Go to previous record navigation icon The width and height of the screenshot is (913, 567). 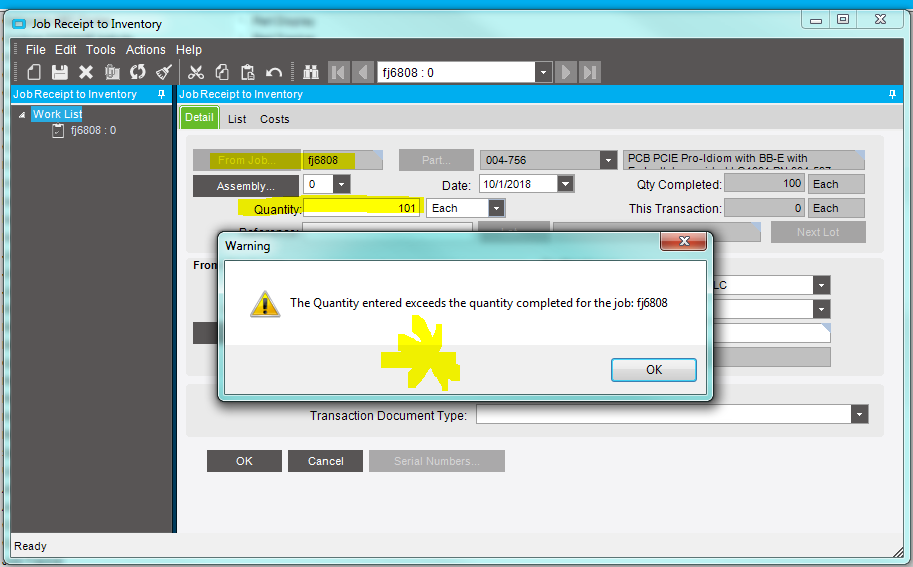pos(363,73)
